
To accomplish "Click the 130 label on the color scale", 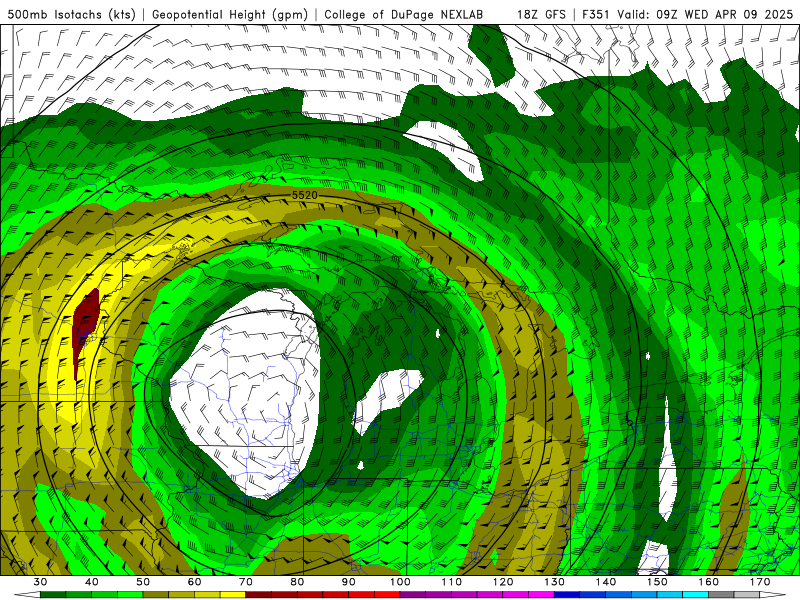I will 554,582.
